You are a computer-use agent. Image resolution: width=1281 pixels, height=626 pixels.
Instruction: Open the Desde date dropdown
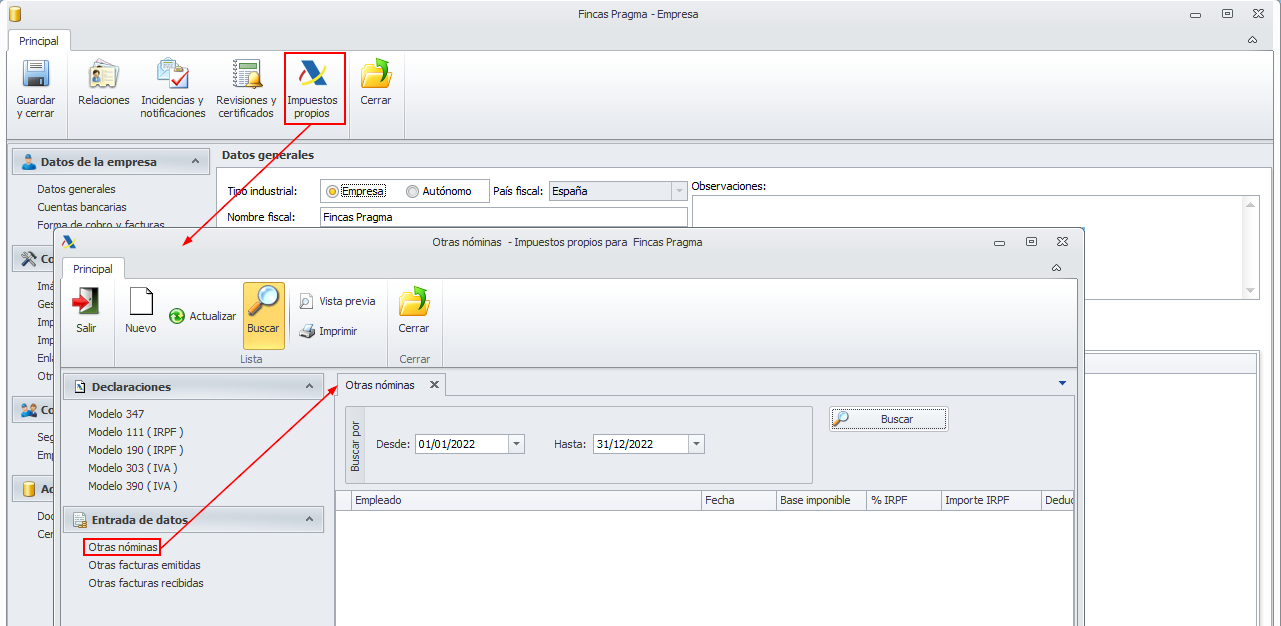point(516,444)
